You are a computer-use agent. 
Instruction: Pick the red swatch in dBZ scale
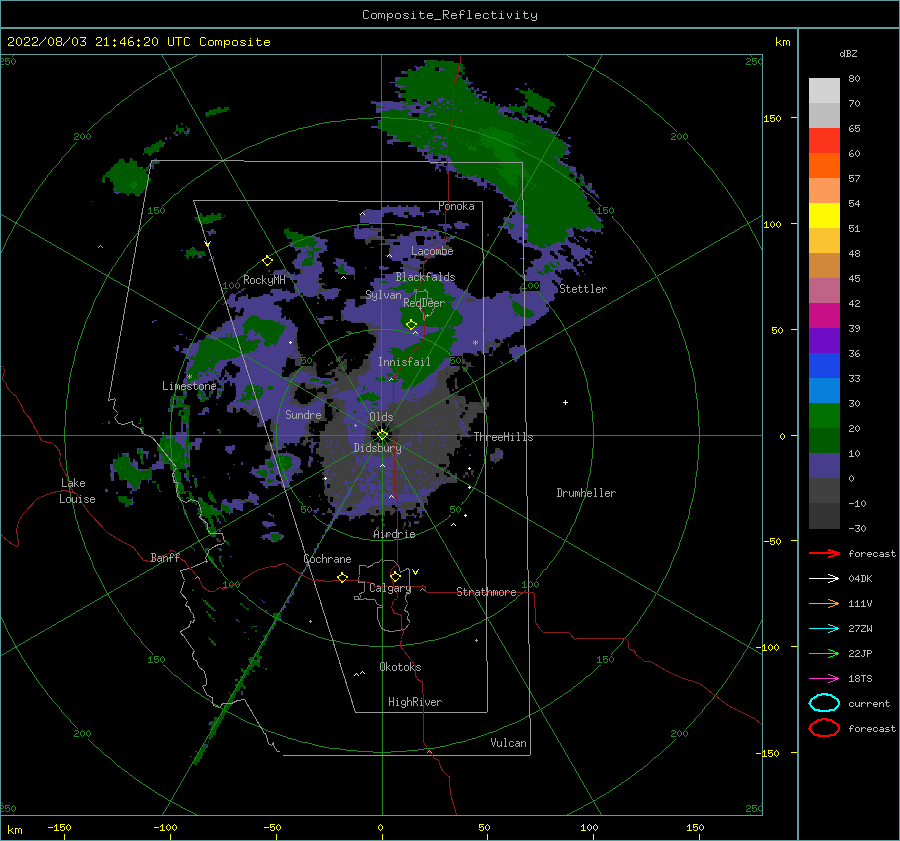coord(824,140)
